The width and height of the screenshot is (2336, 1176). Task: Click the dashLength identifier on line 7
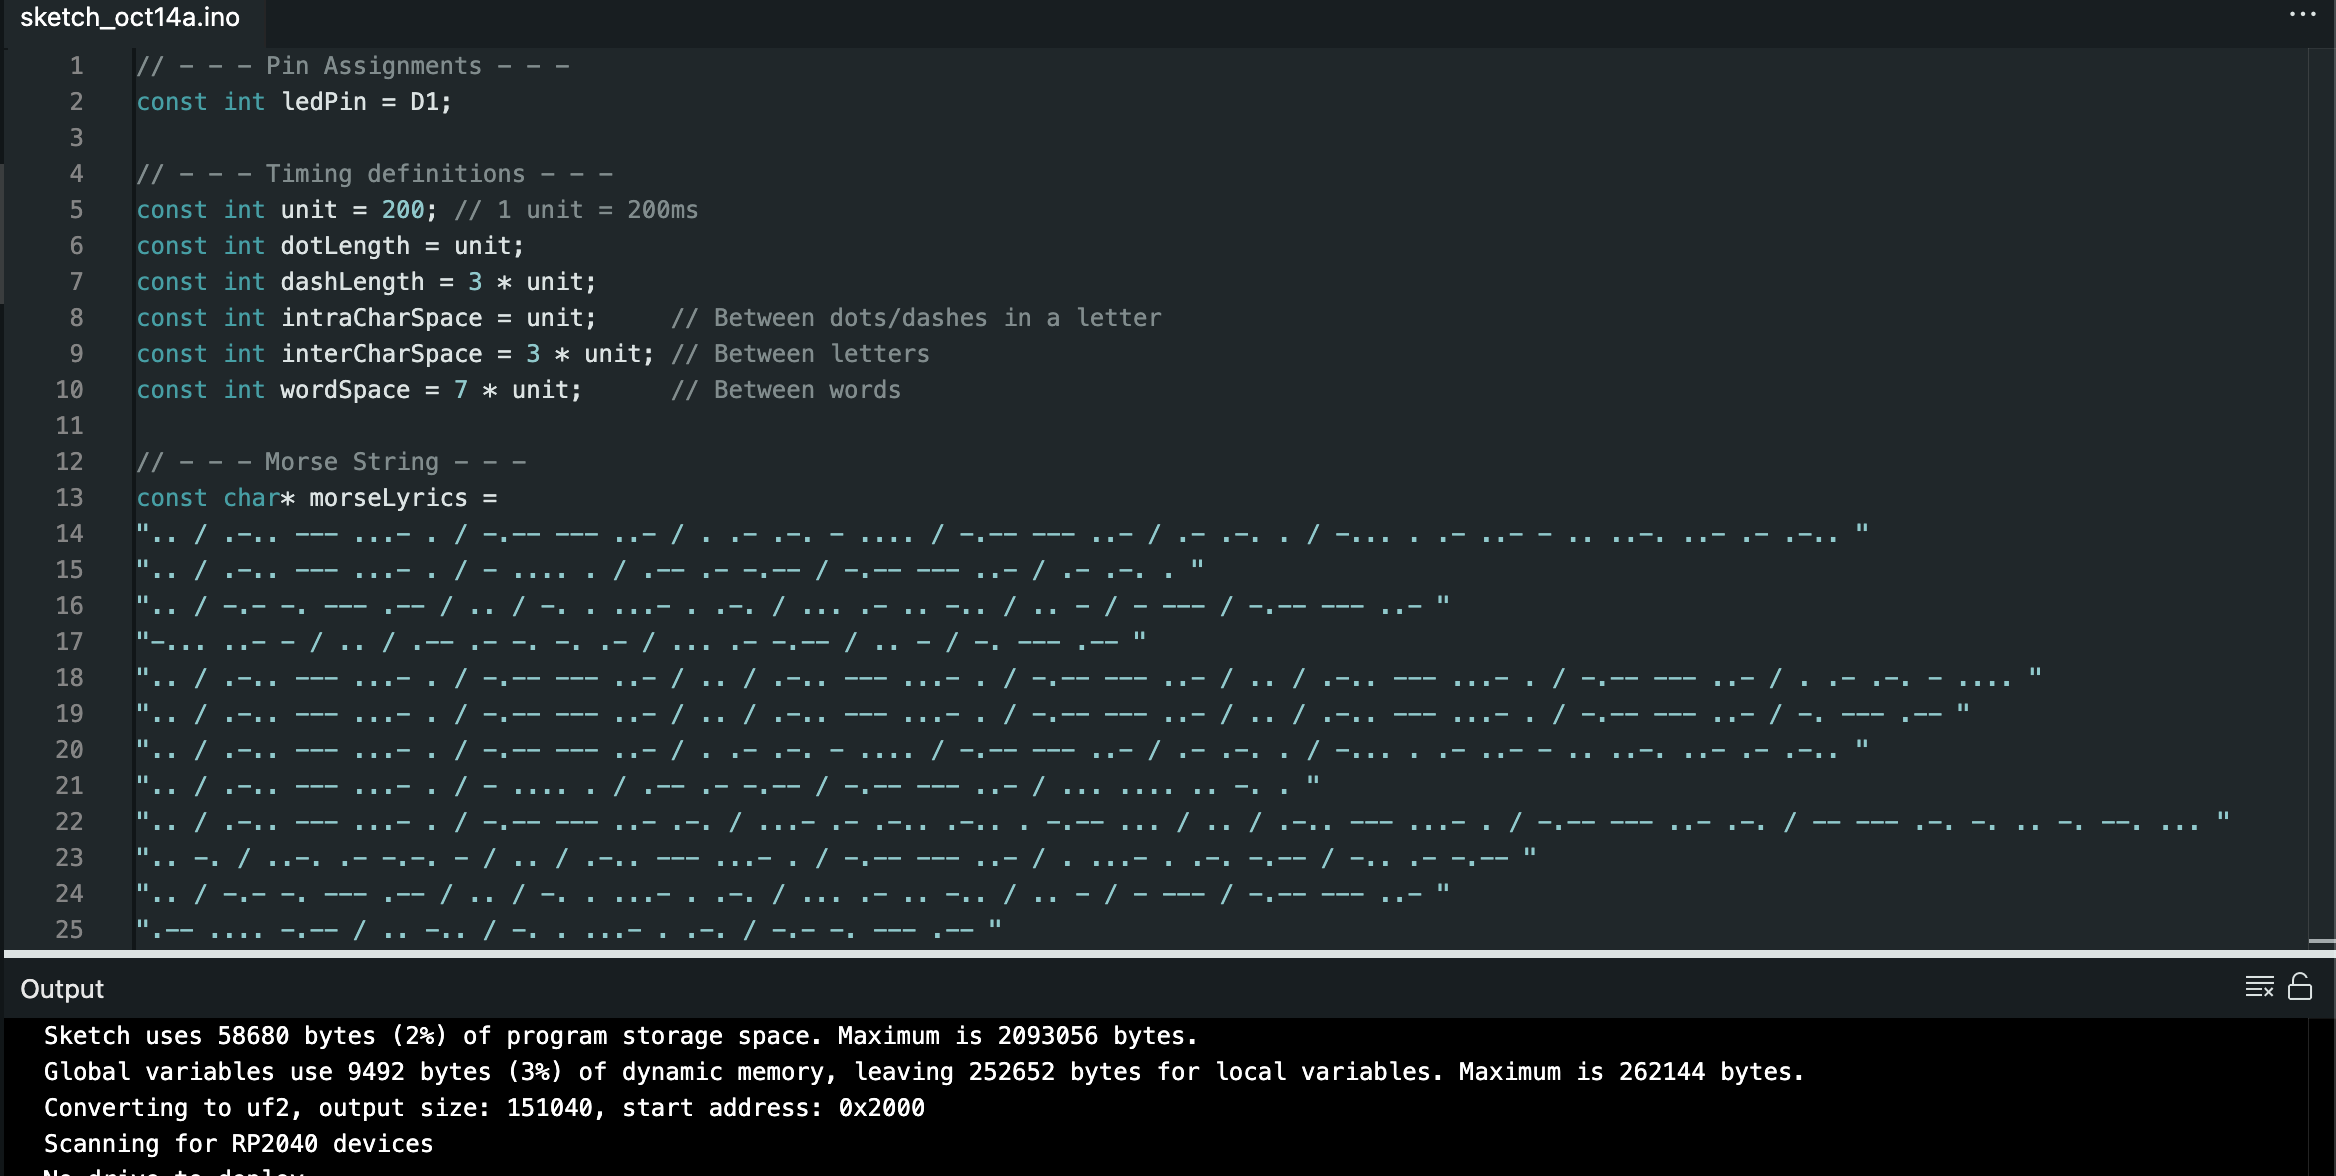[352, 282]
